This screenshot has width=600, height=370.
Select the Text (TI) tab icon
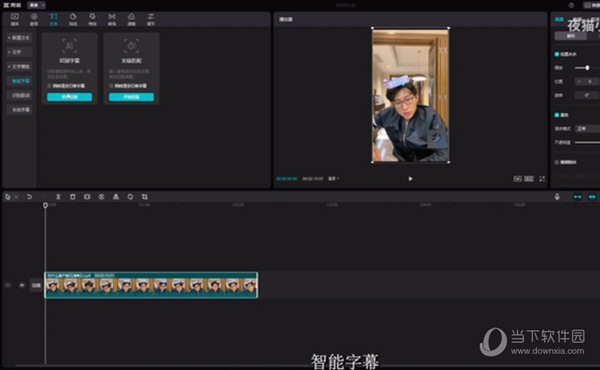point(54,16)
